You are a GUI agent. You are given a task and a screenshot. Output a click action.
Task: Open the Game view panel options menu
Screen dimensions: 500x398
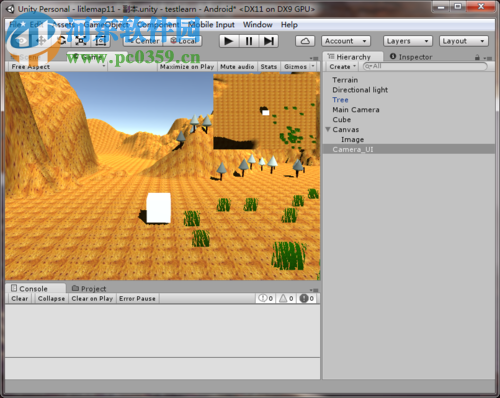314,58
